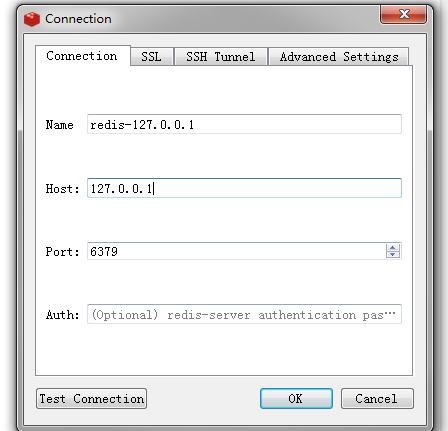The image size is (448, 431).
Task: Click inside the Port number field
Action: click(236, 251)
